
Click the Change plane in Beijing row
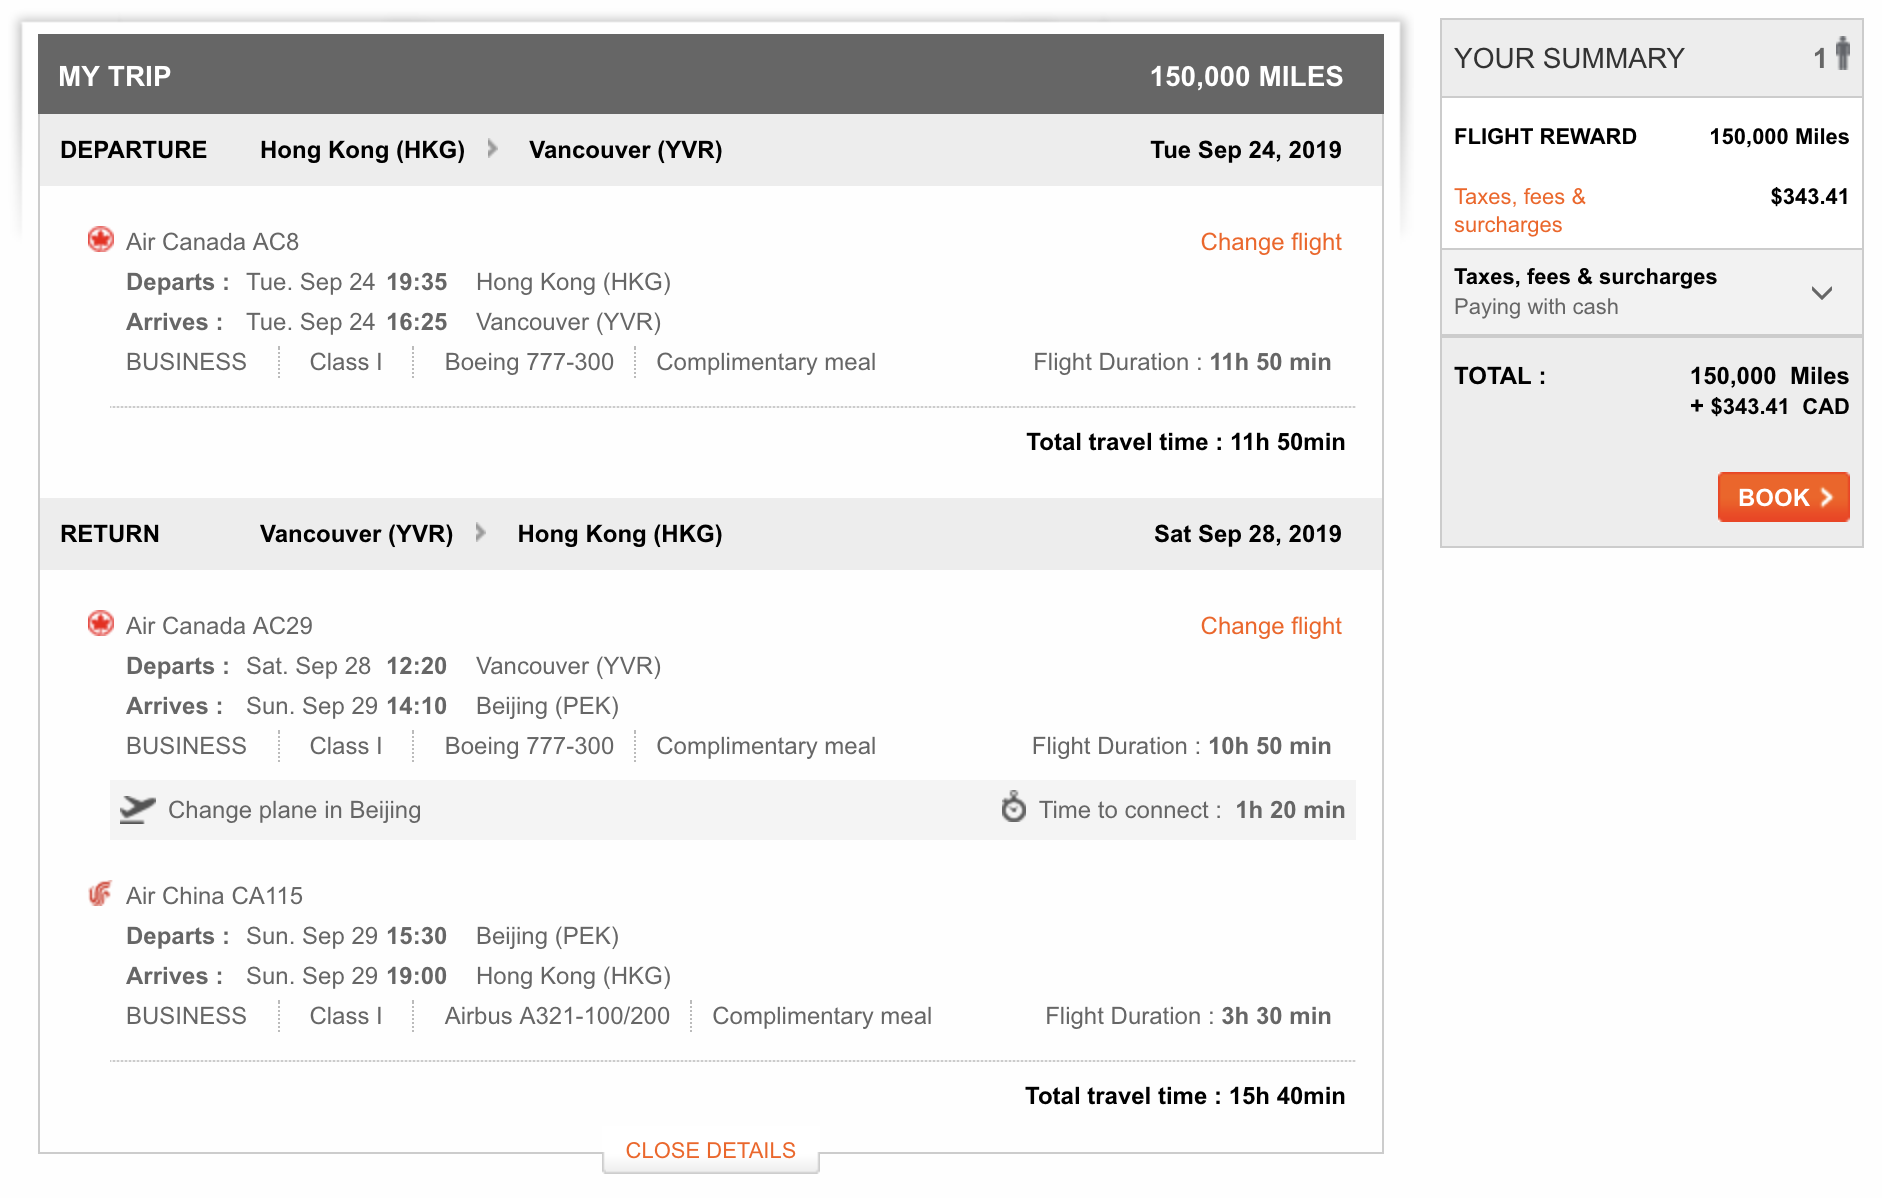pyautogui.click(x=294, y=810)
